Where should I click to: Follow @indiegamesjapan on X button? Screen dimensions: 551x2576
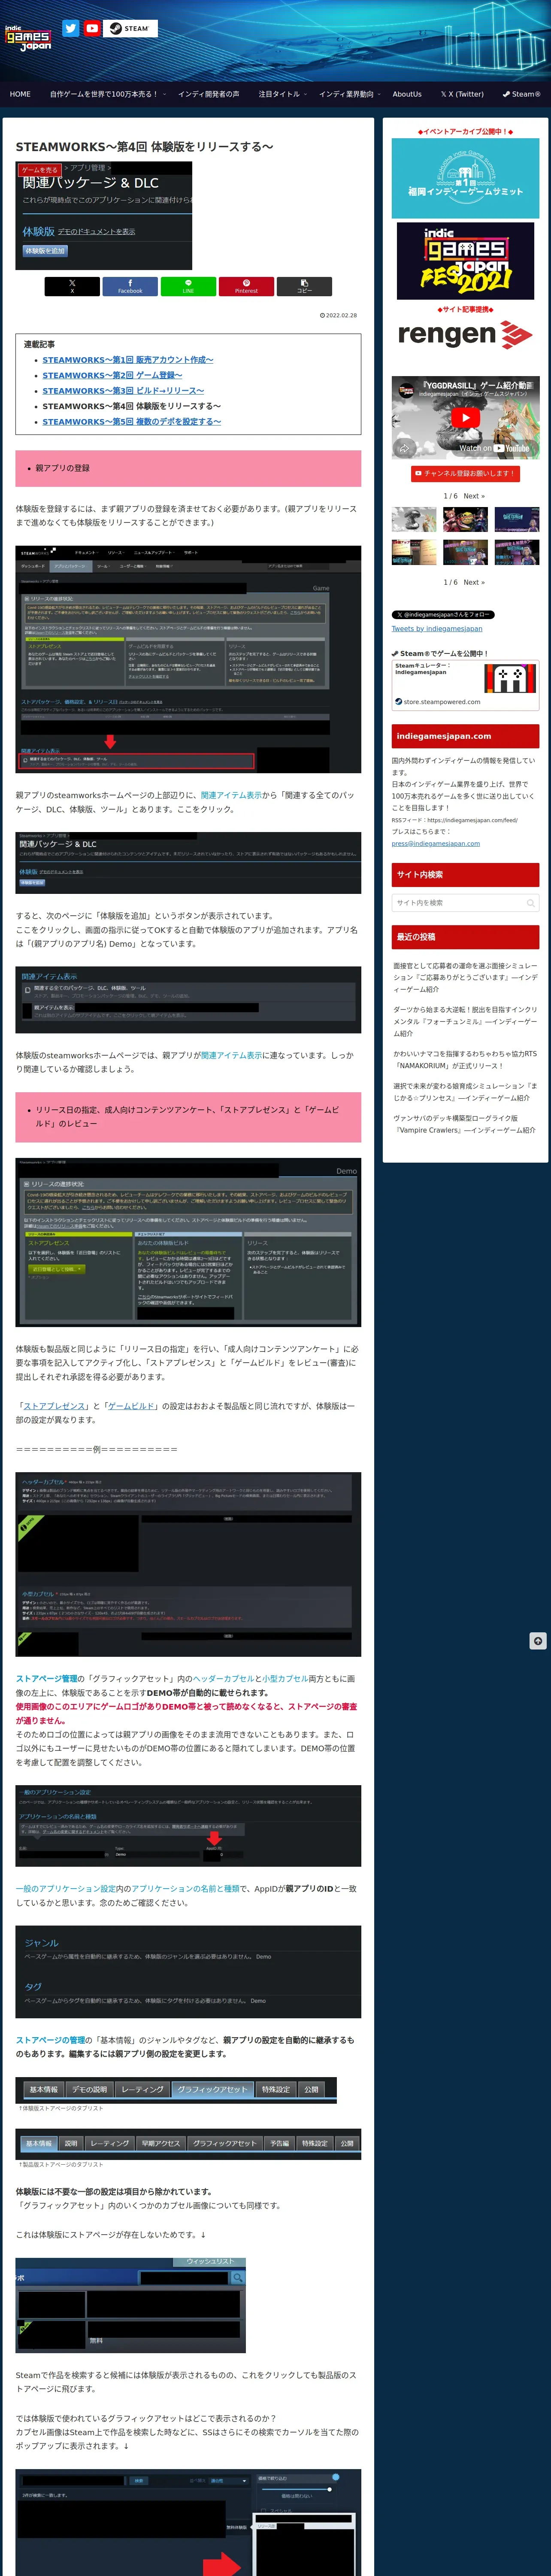442,615
